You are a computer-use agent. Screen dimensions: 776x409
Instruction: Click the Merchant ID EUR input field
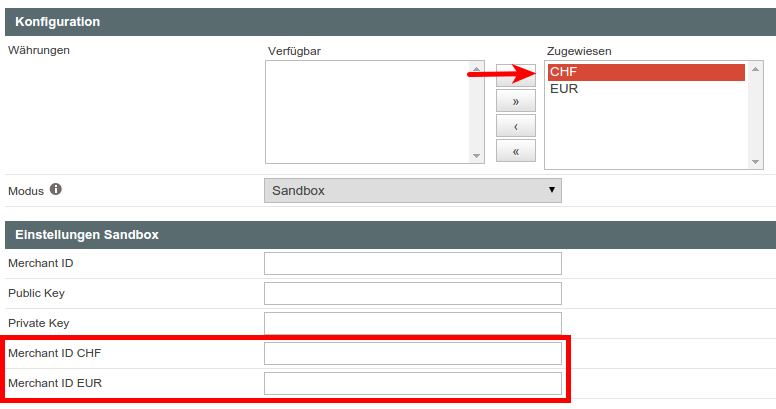click(x=412, y=383)
